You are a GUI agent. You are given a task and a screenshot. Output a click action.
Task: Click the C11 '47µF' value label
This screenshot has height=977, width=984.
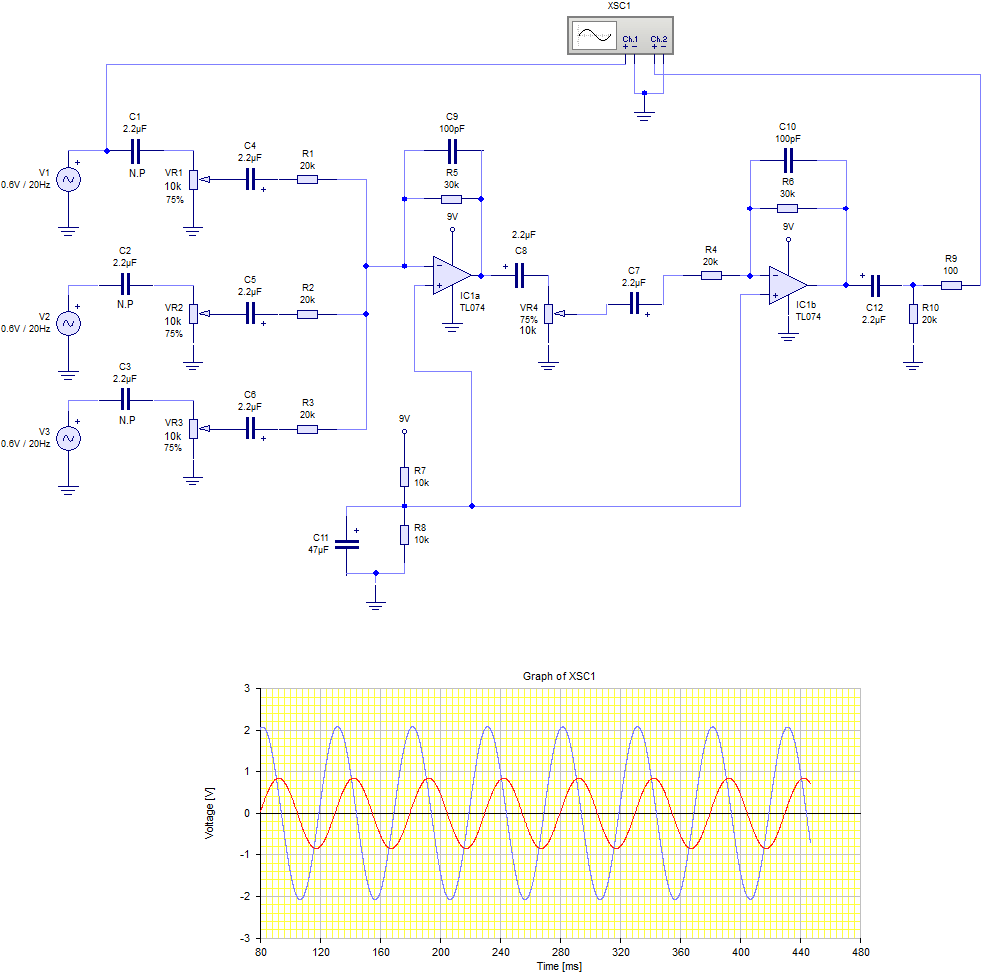[318, 550]
